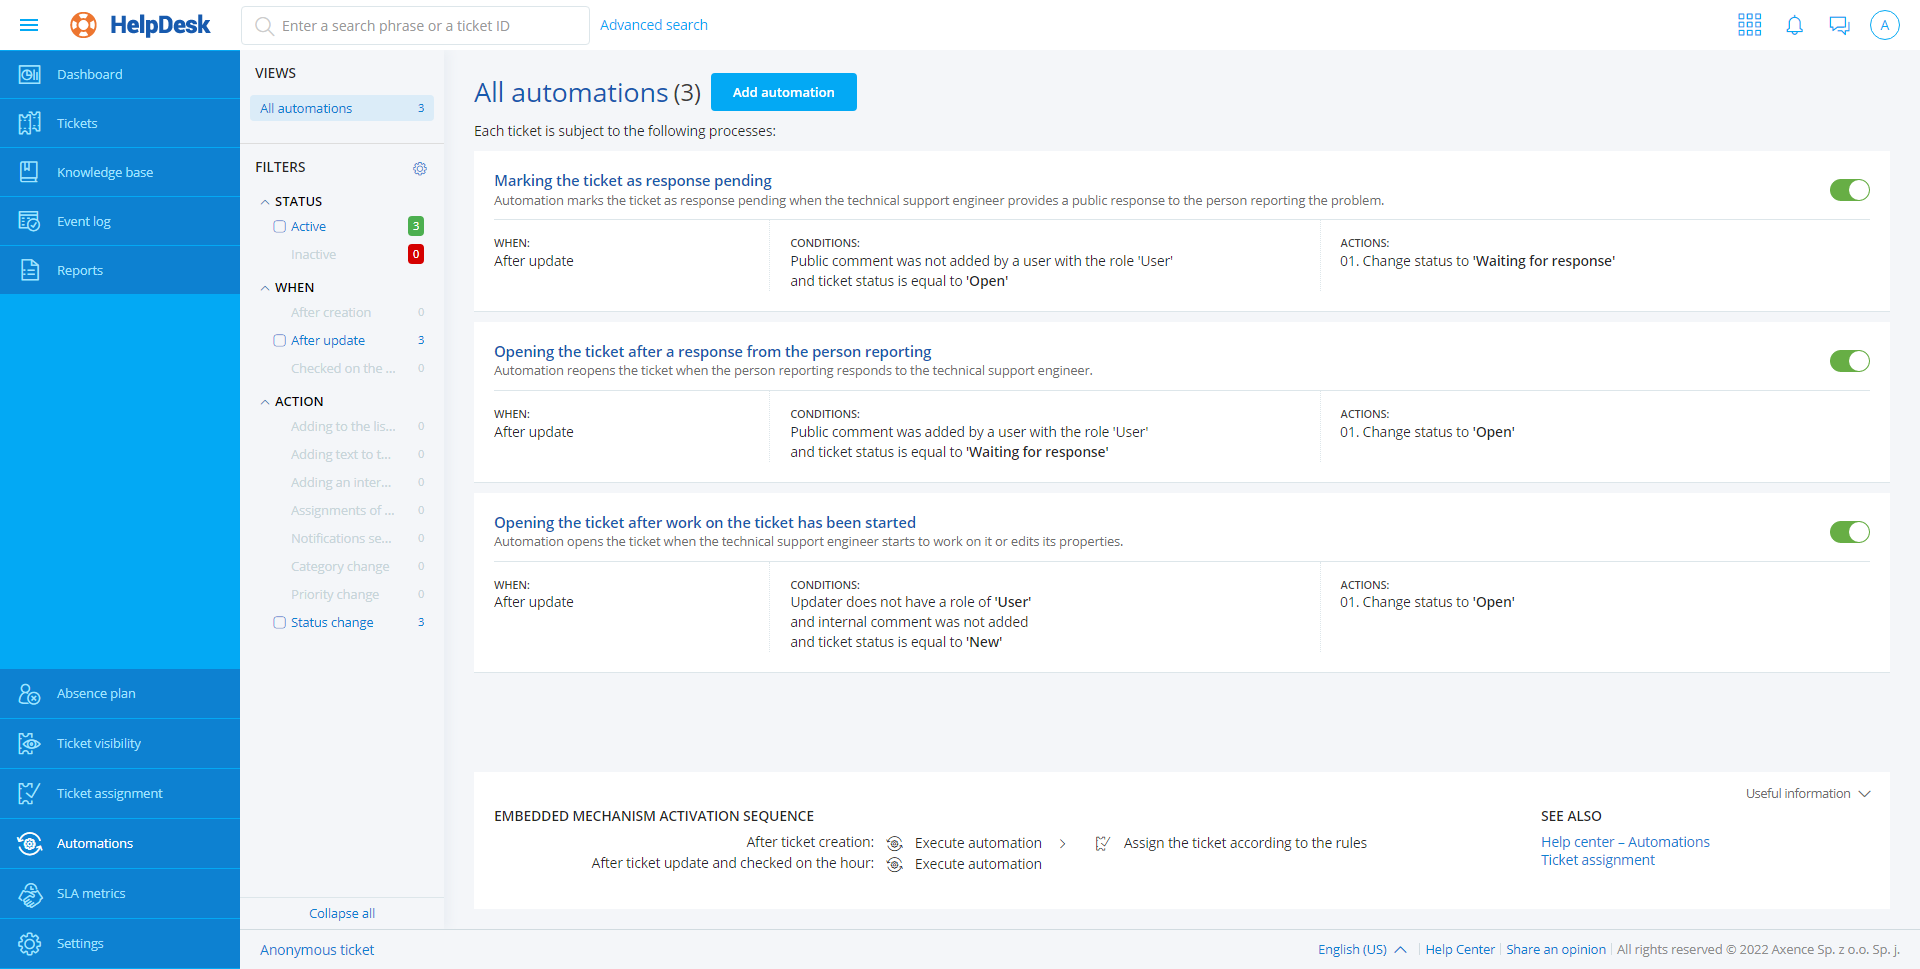Click the SLA metrics sidebar icon
This screenshot has height=969, width=1920.
pos(30,894)
